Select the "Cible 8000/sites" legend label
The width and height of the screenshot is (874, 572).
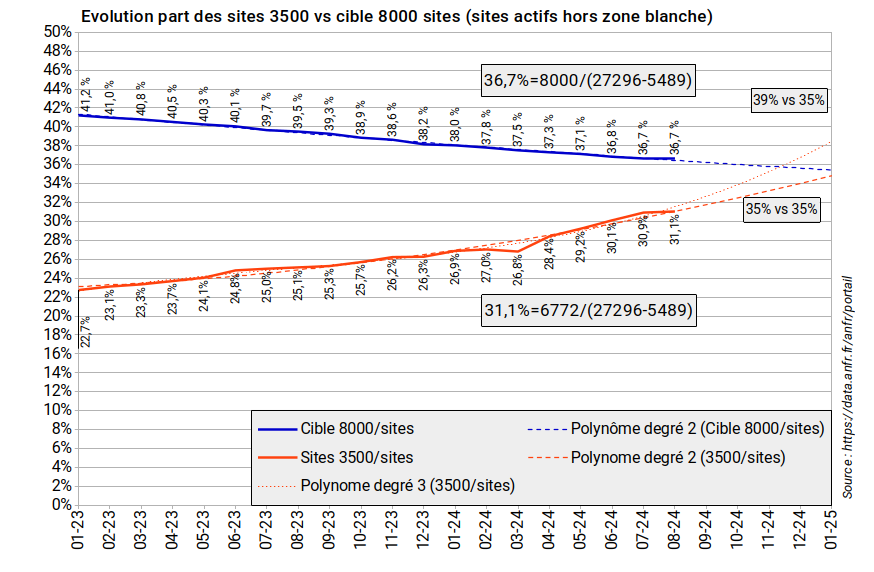(x=357, y=429)
